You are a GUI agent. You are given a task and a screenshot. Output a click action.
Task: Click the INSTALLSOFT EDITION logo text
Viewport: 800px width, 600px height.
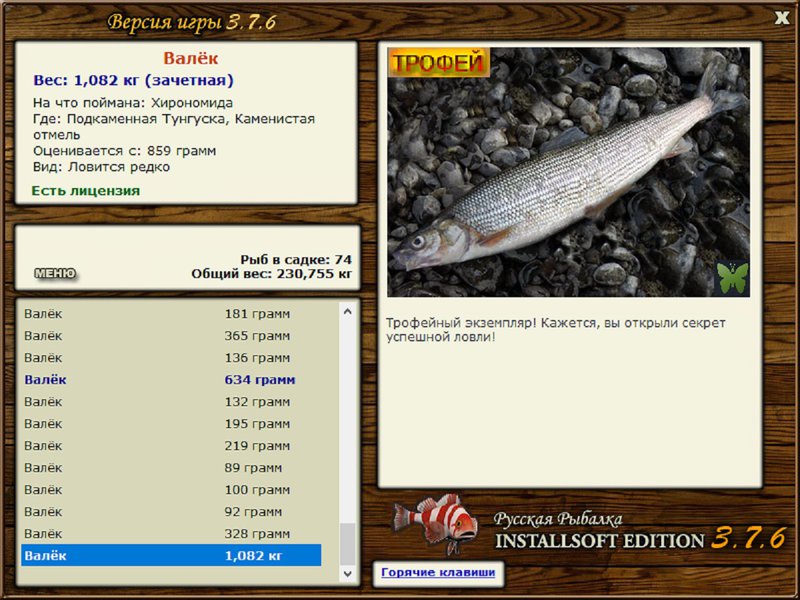(x=599, y=541)
